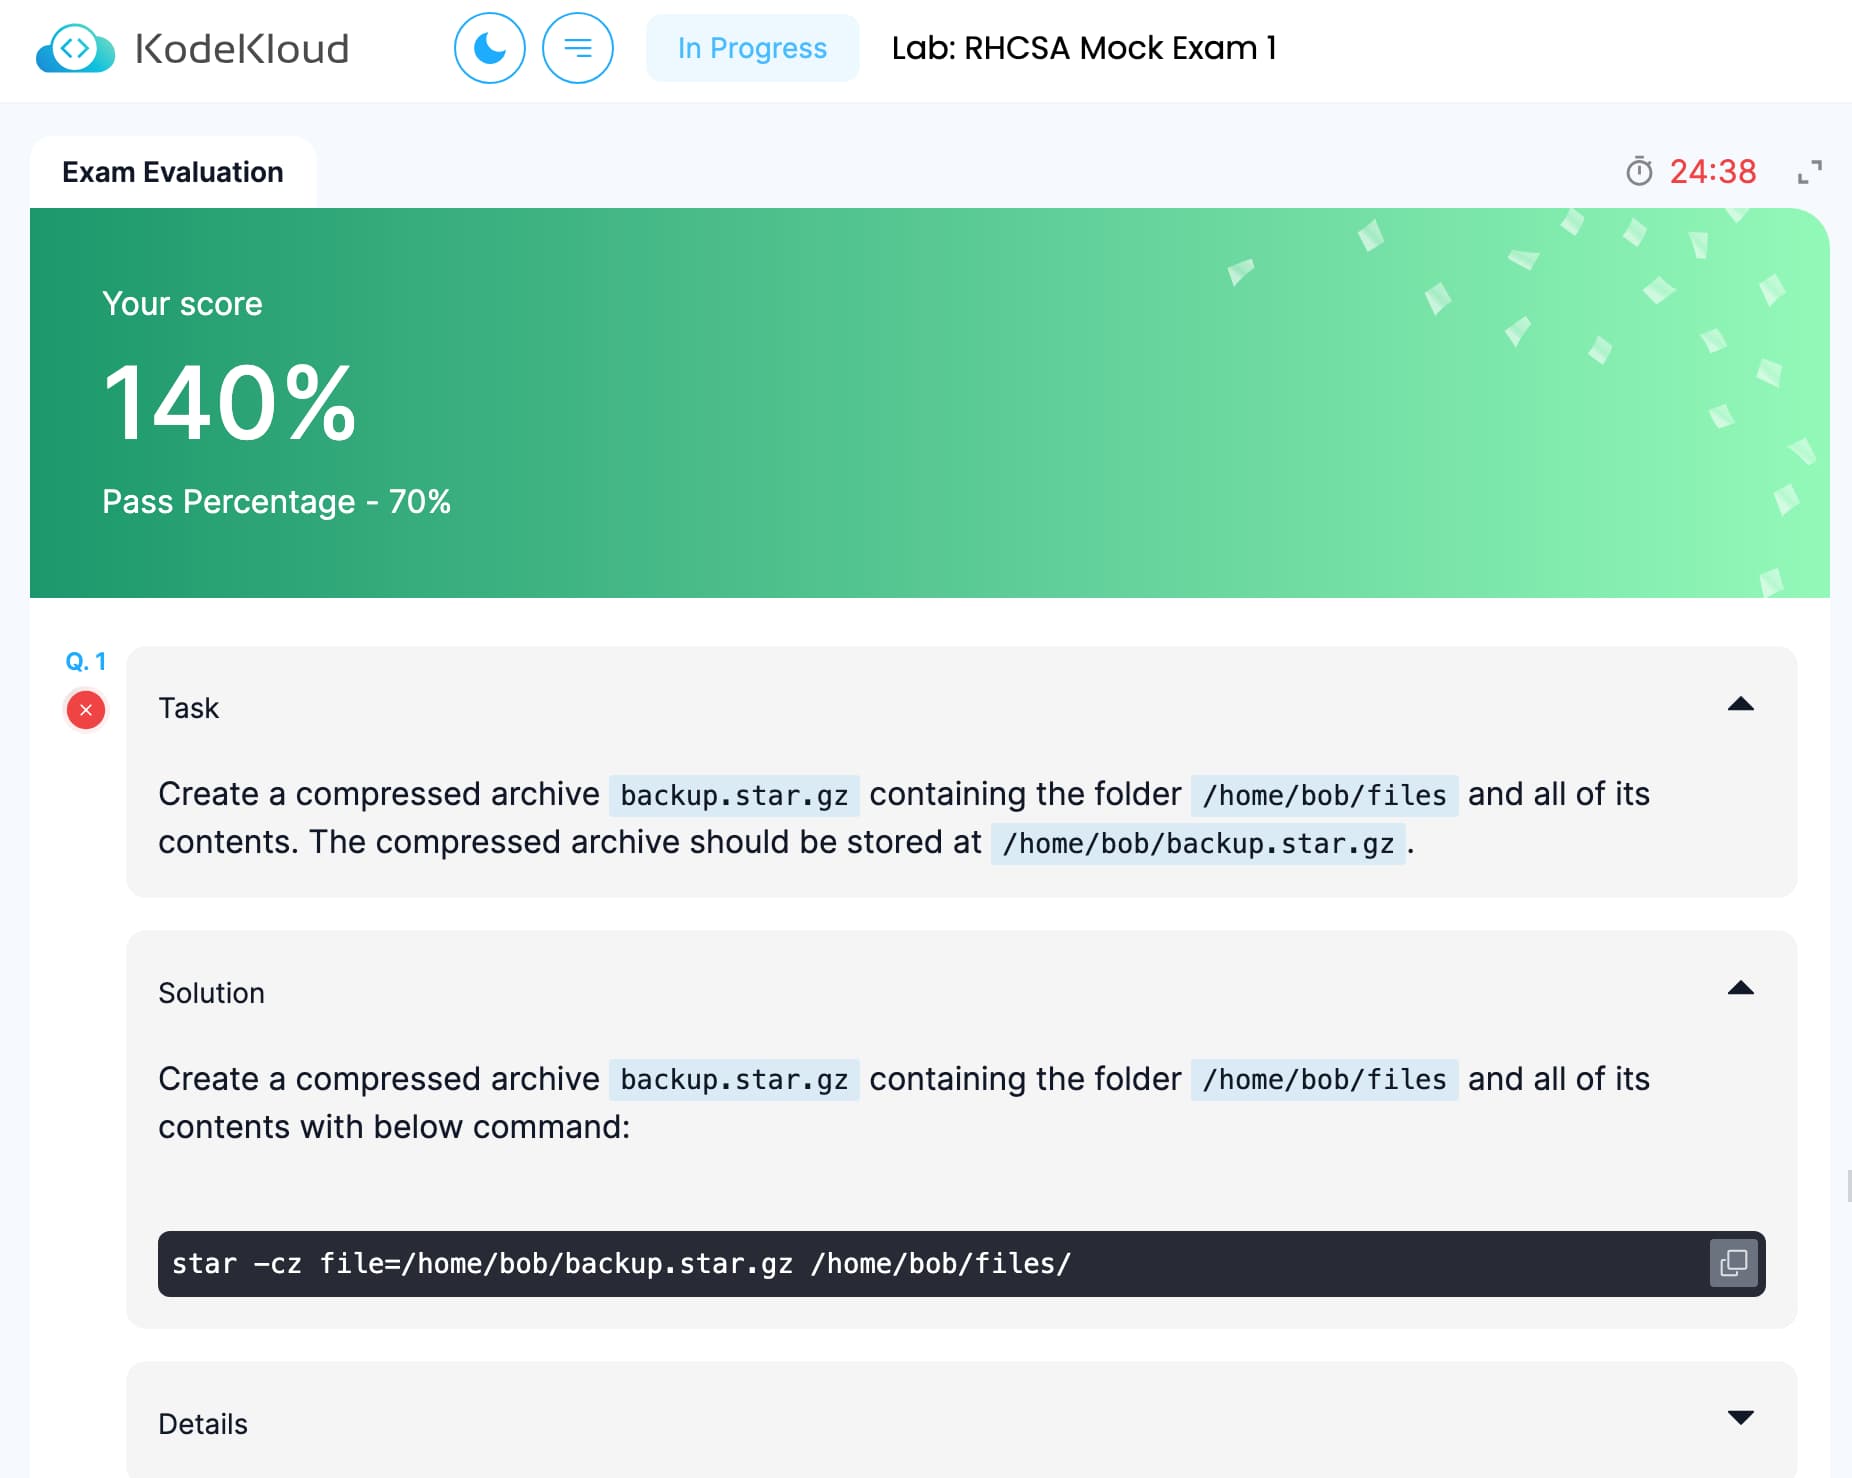Click the Task section heading
This screenshot has width=1852, height=1478.
[188, 708]
